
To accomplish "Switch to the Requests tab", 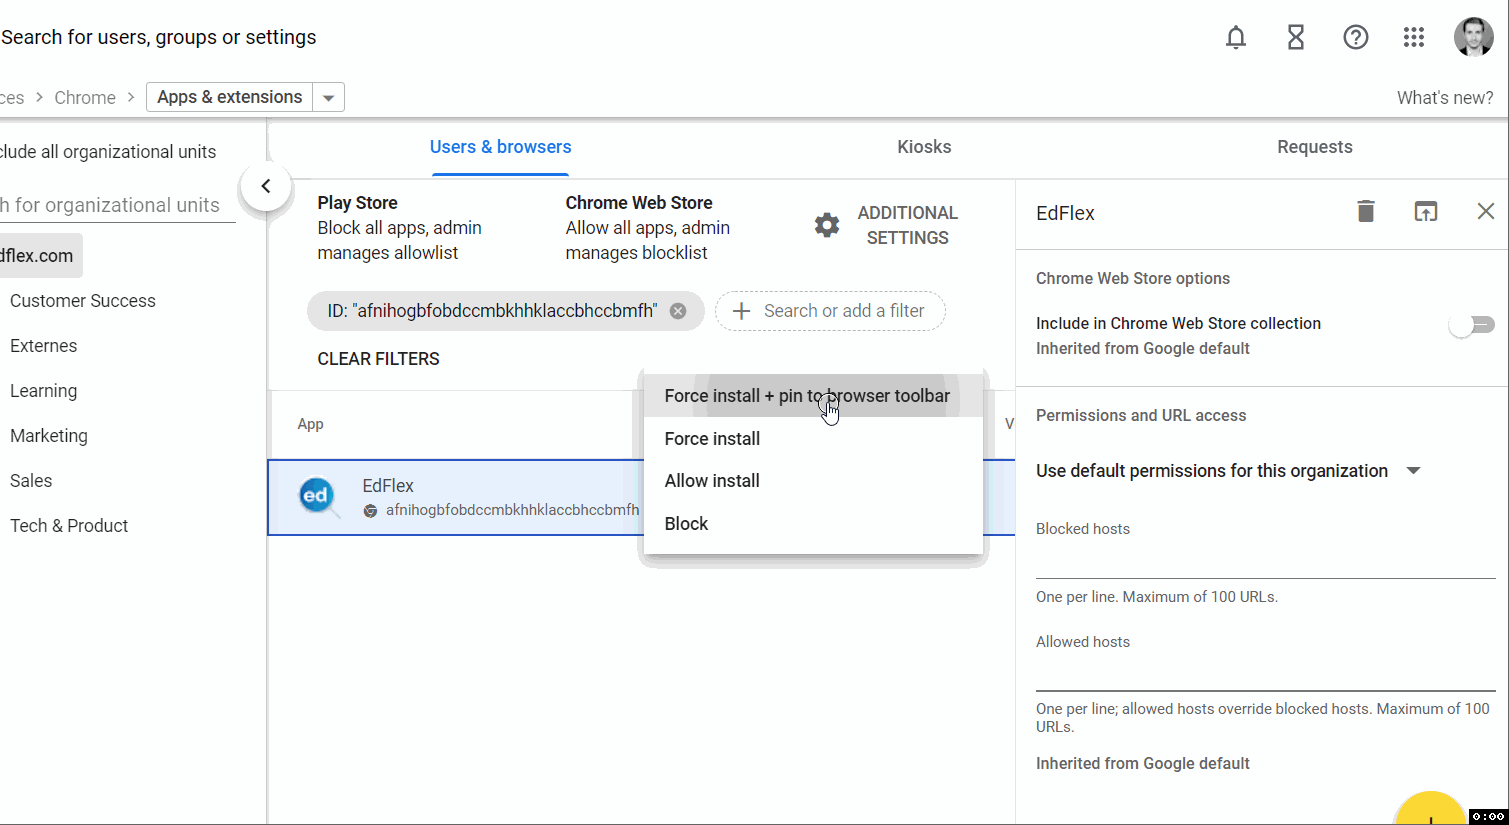I will click(1314, 147).
